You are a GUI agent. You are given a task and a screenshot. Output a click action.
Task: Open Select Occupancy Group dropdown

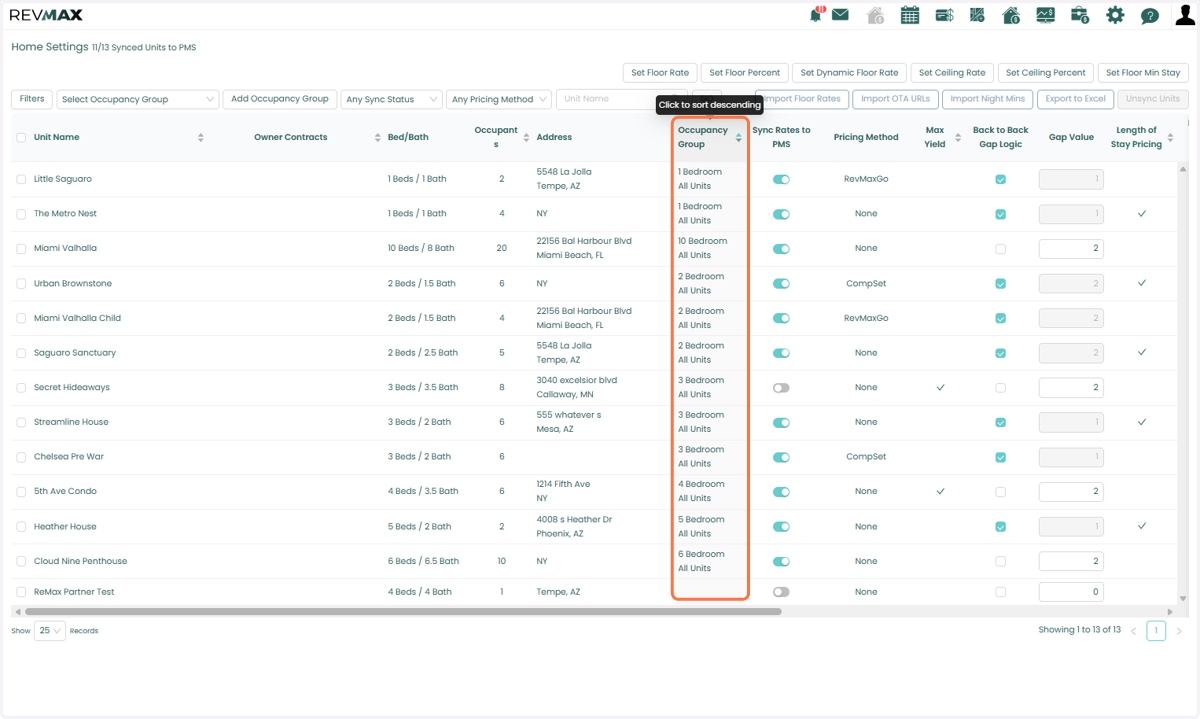138,99
